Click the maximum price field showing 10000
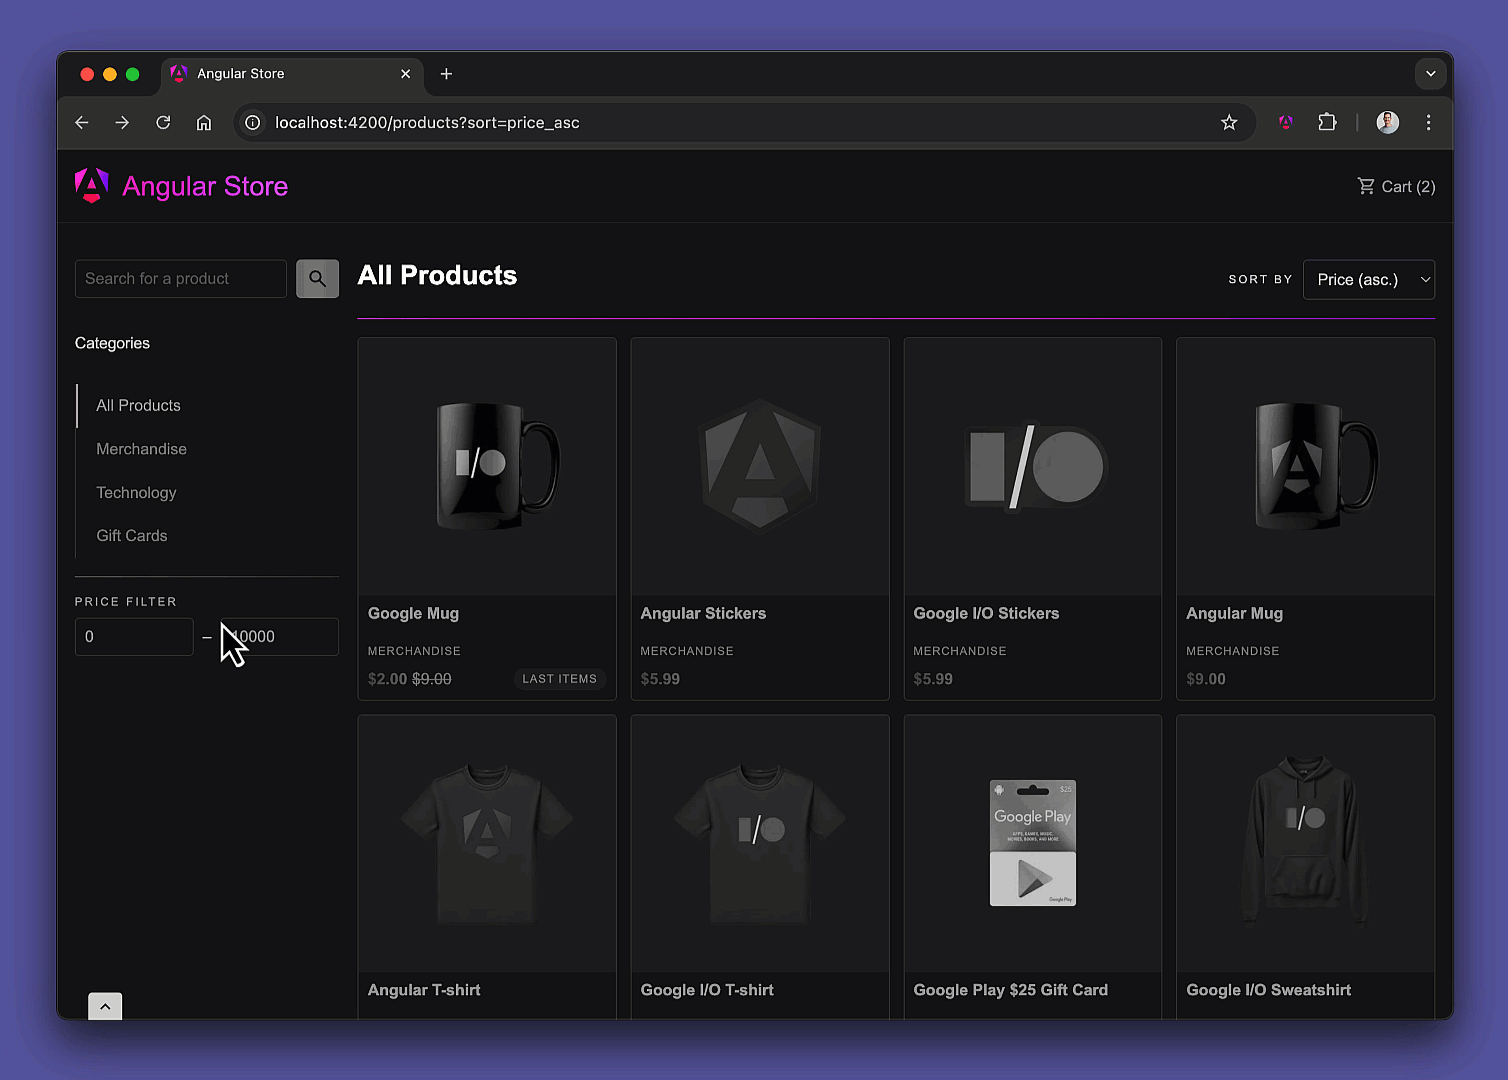This screenshot has width=1508, height=1080. tap(280, 637)
